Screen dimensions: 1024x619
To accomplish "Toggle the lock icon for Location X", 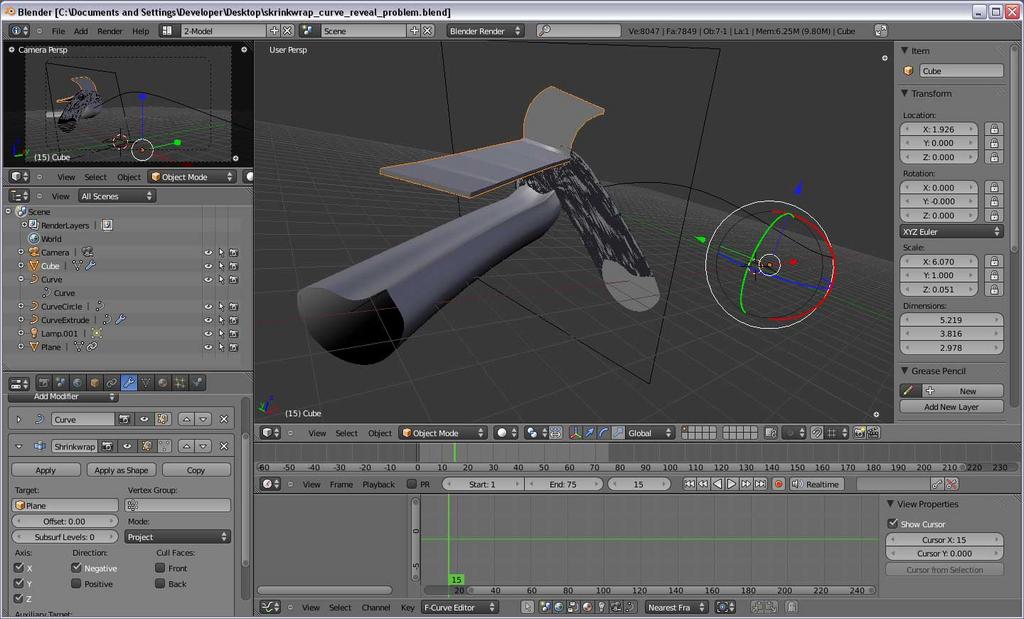I will [994, 129].
